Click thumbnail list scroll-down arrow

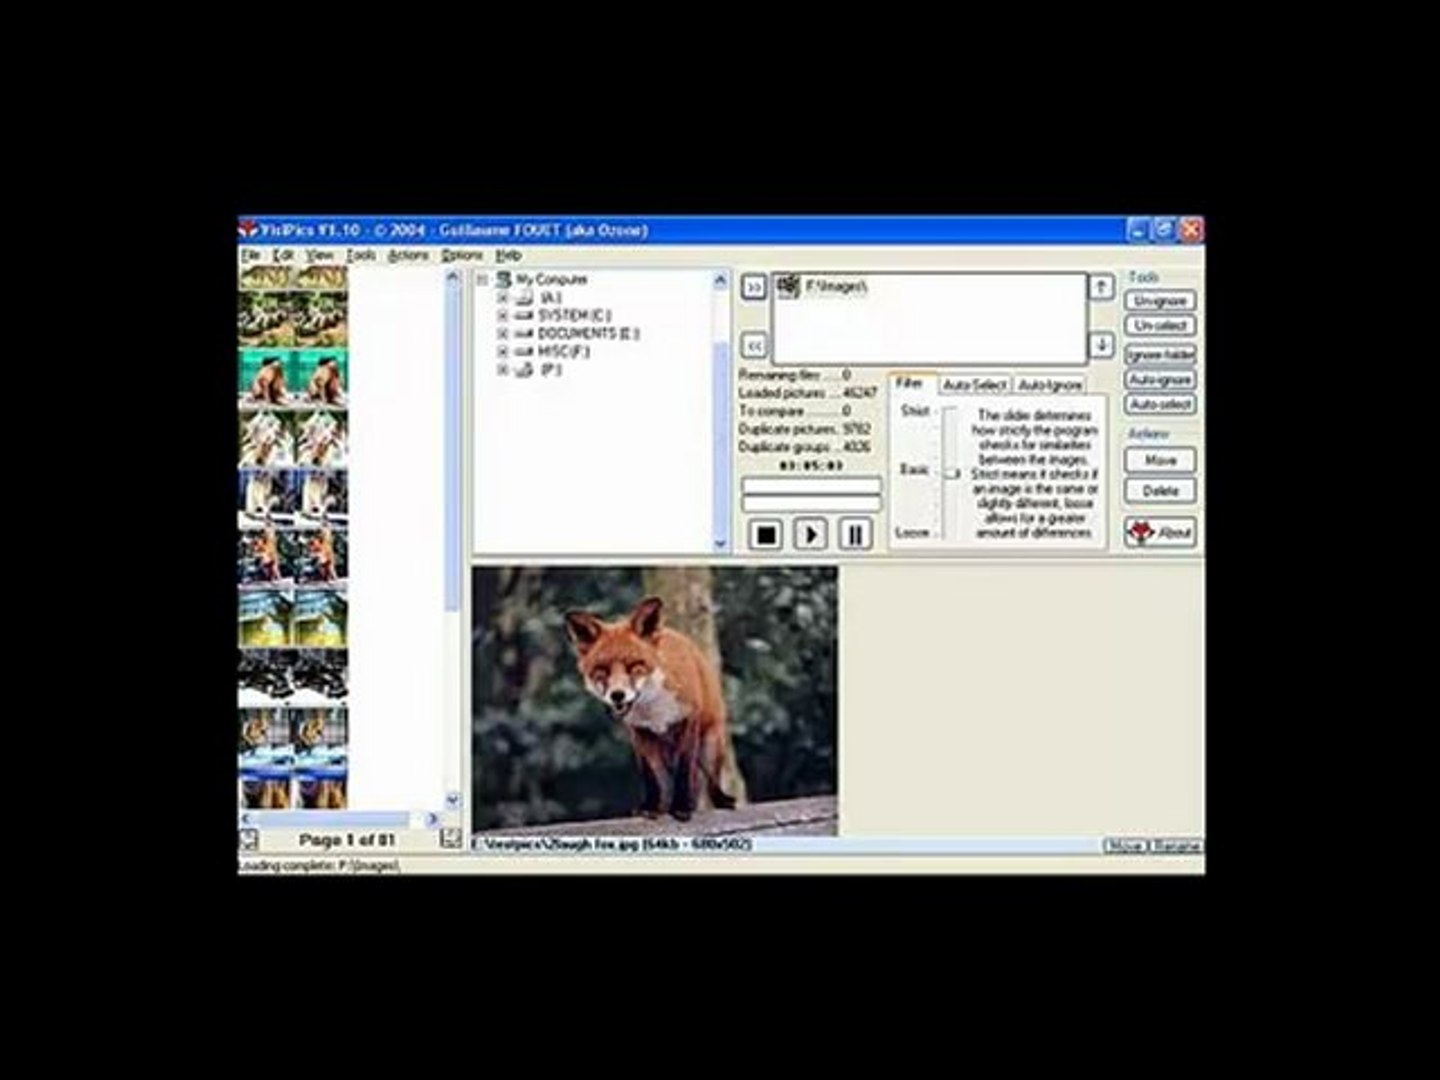pyautogui.click(x=451, y=800)
